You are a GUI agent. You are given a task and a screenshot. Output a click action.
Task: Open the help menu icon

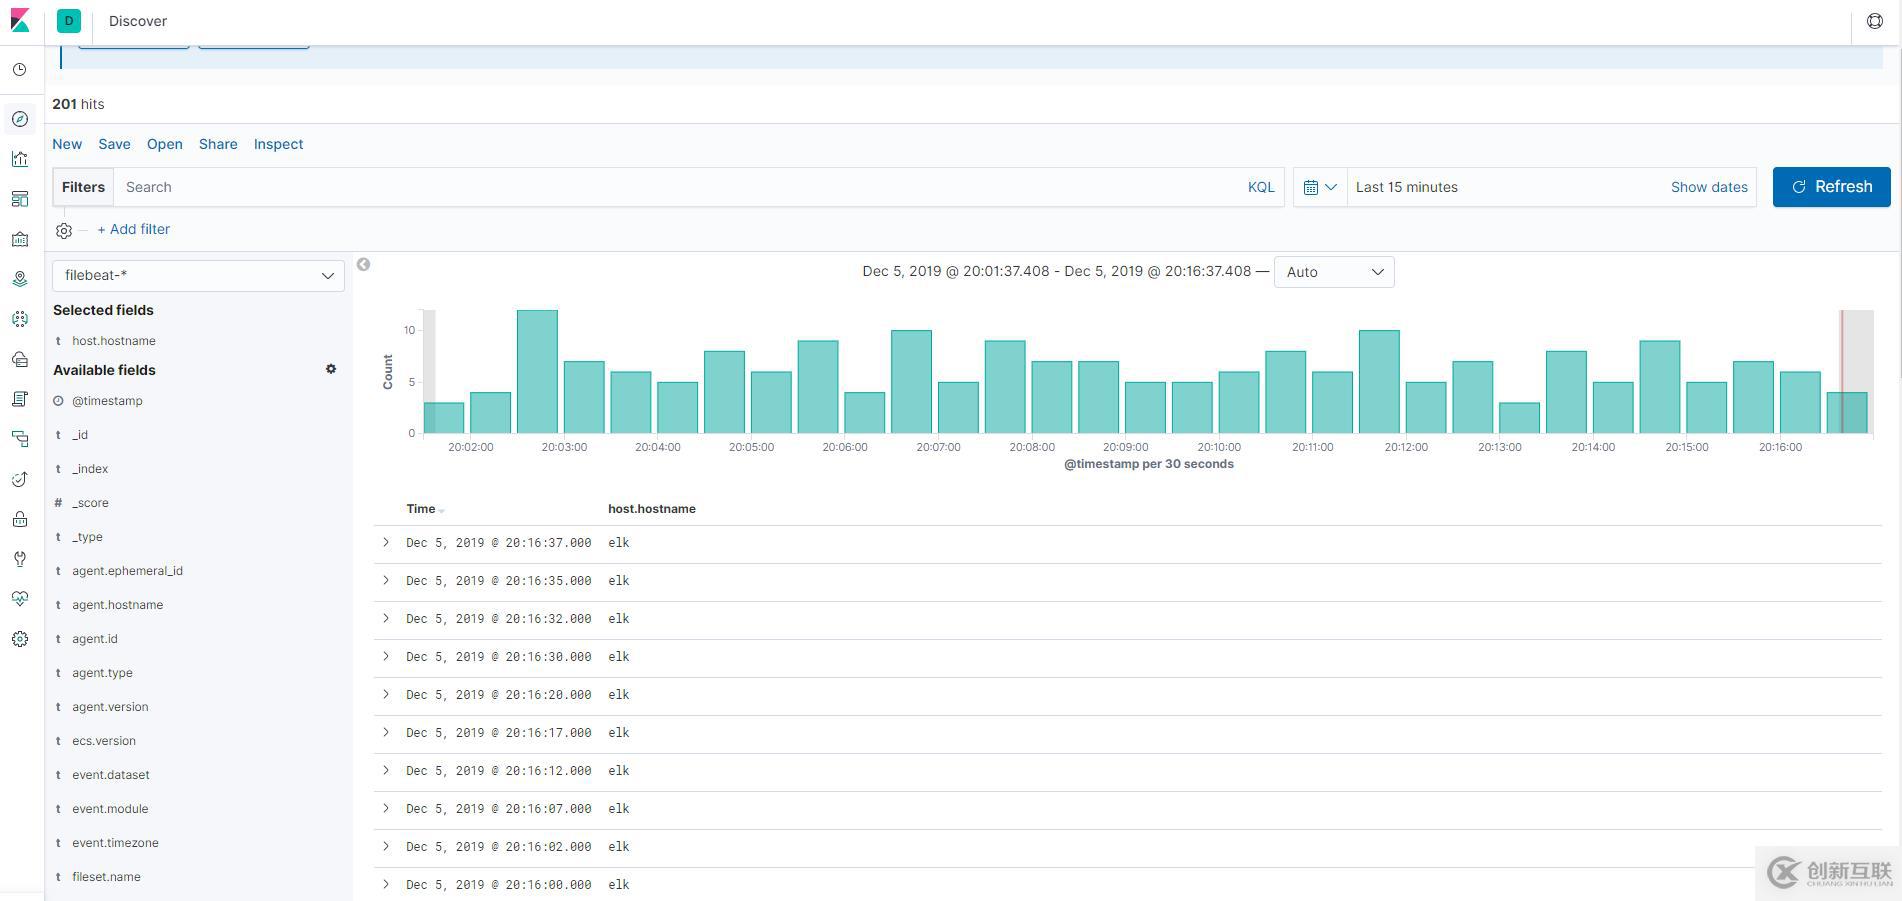pyautogui.click(x=1875, y=21)
